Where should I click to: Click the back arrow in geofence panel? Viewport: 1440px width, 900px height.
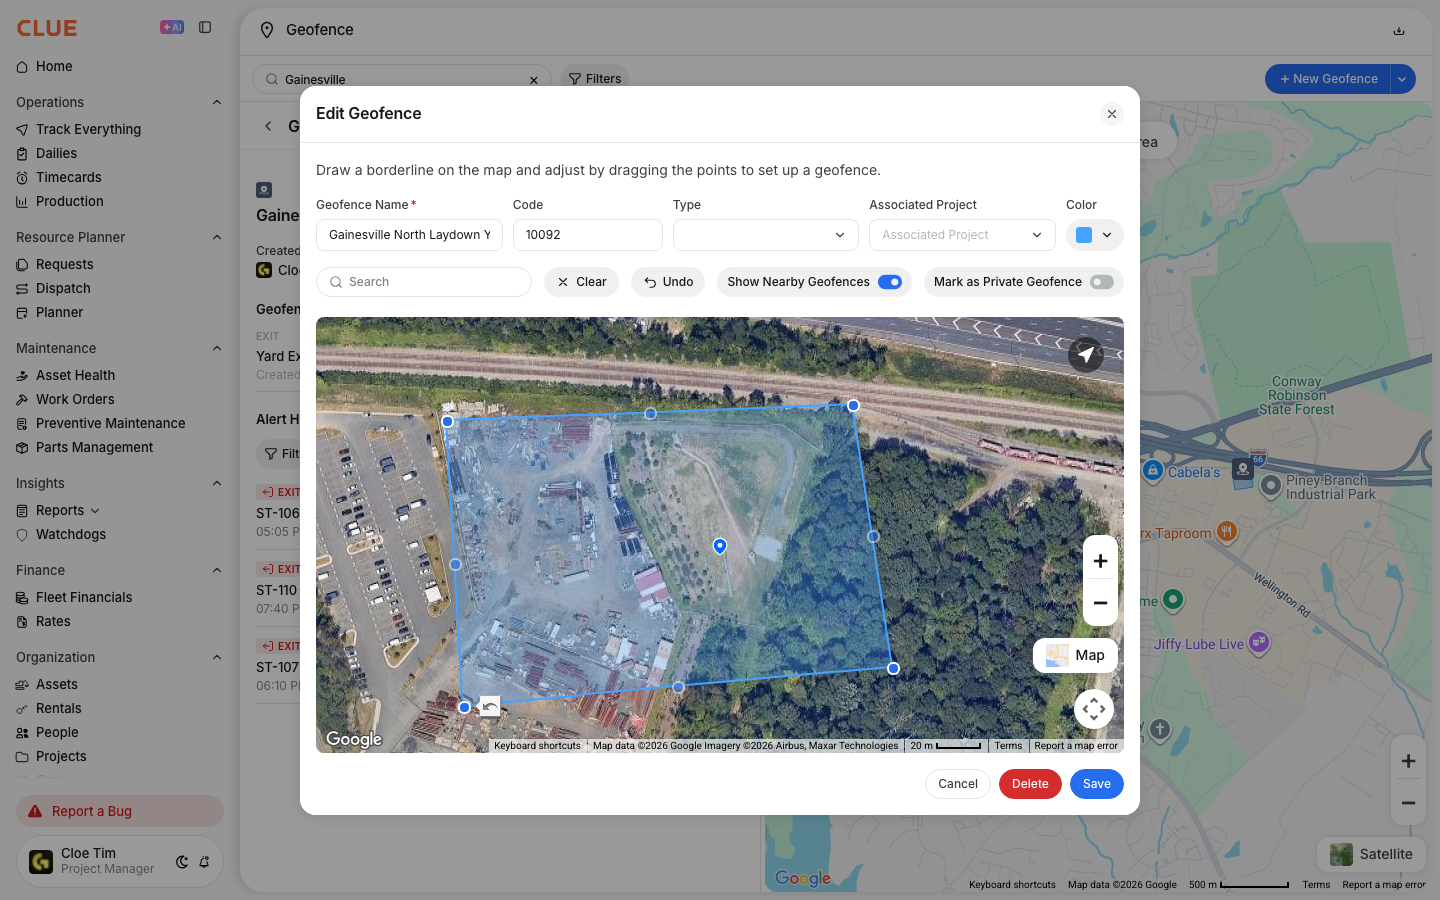click(268, 126)
